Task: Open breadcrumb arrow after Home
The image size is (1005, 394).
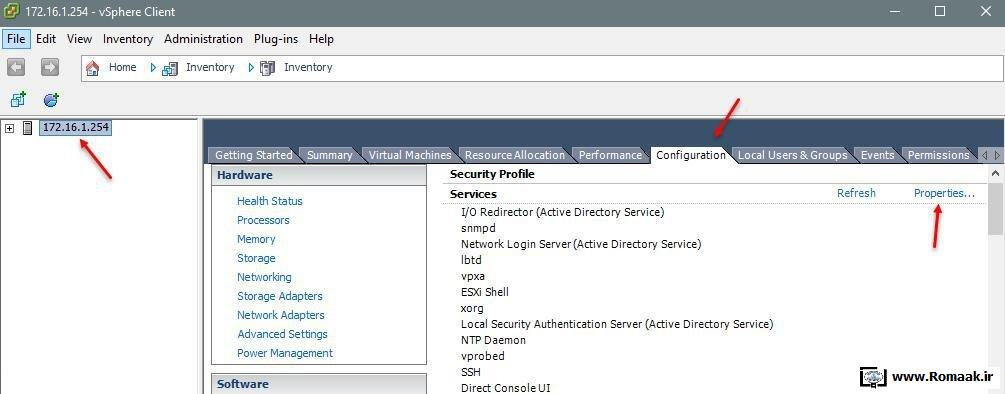Action: pyautogui.click(x=153, y=67)
